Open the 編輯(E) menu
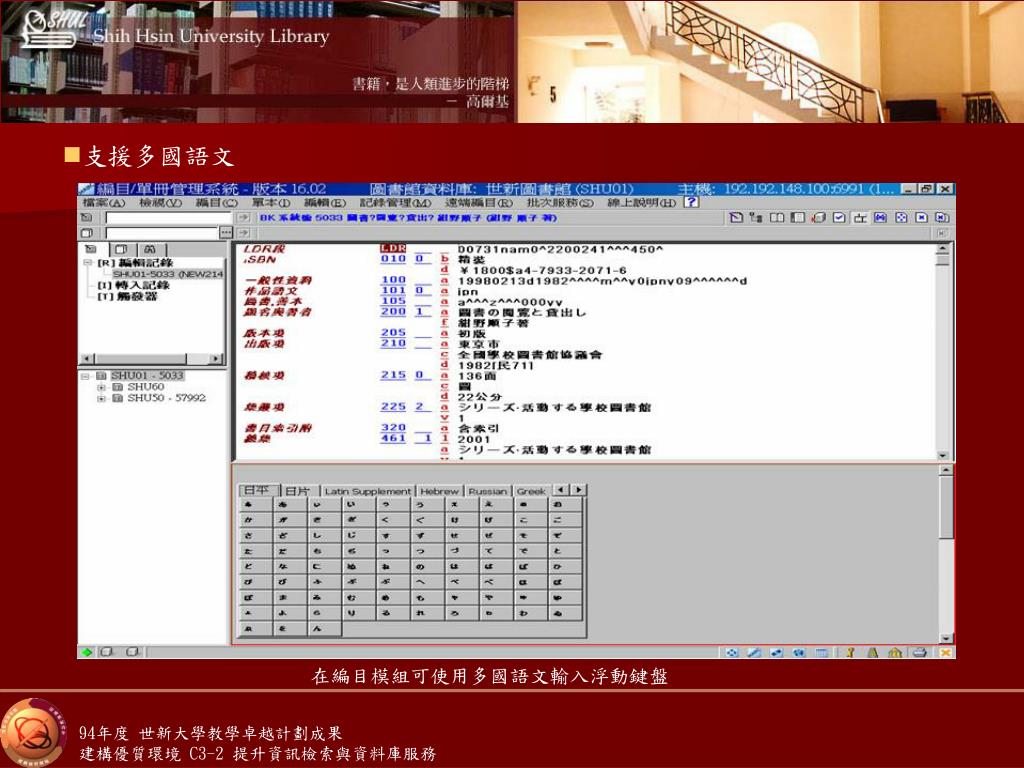 point(325,203)
